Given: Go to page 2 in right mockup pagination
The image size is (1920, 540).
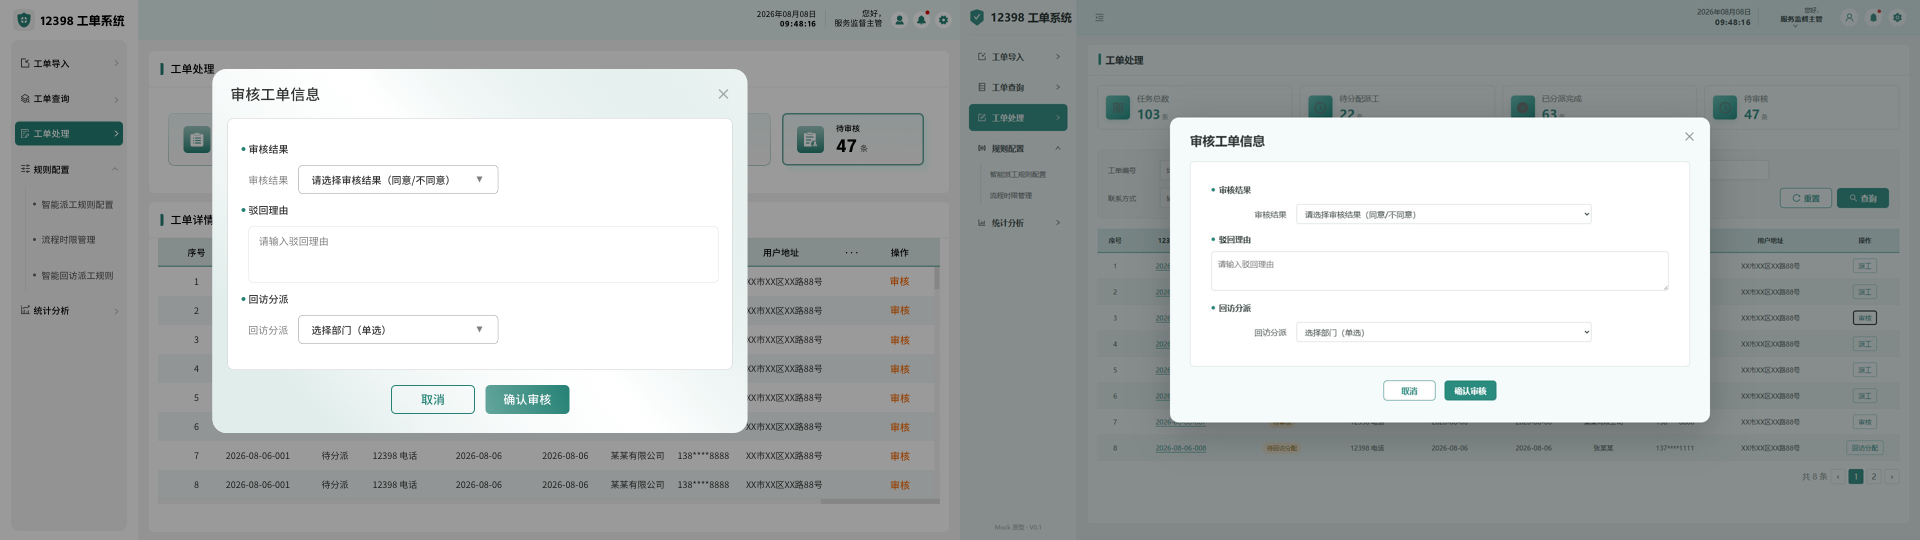Looking at the screenshot, I should (x=1874, y=477).
